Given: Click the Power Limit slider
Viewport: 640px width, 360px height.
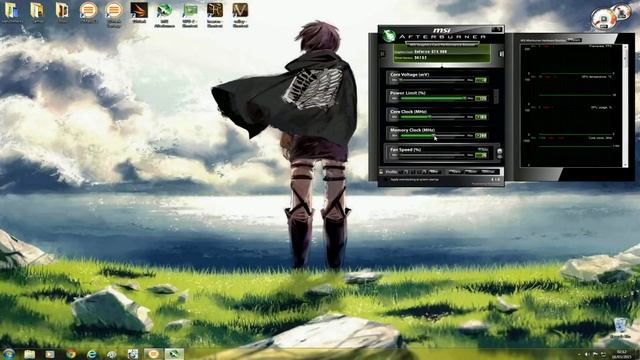Looking at the screenshot, I should tap(432, 98).
